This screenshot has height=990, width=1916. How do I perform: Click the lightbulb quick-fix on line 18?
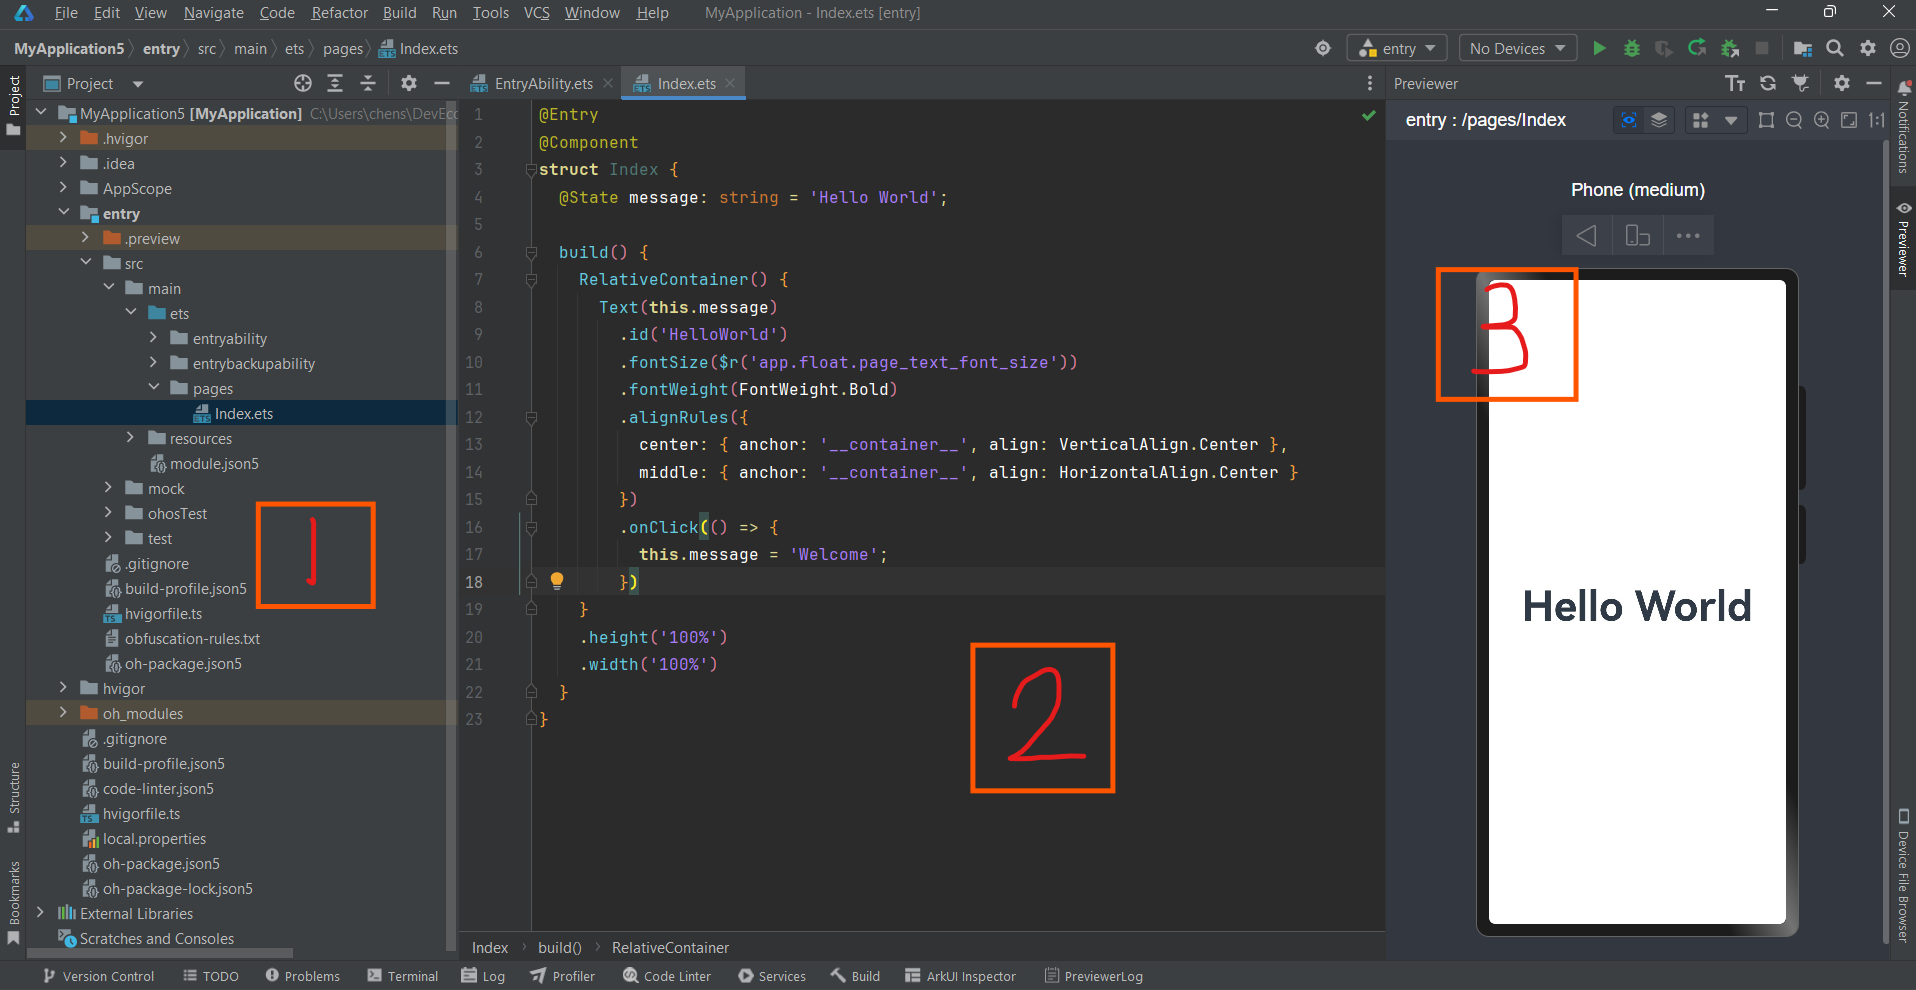coord(557,580)
